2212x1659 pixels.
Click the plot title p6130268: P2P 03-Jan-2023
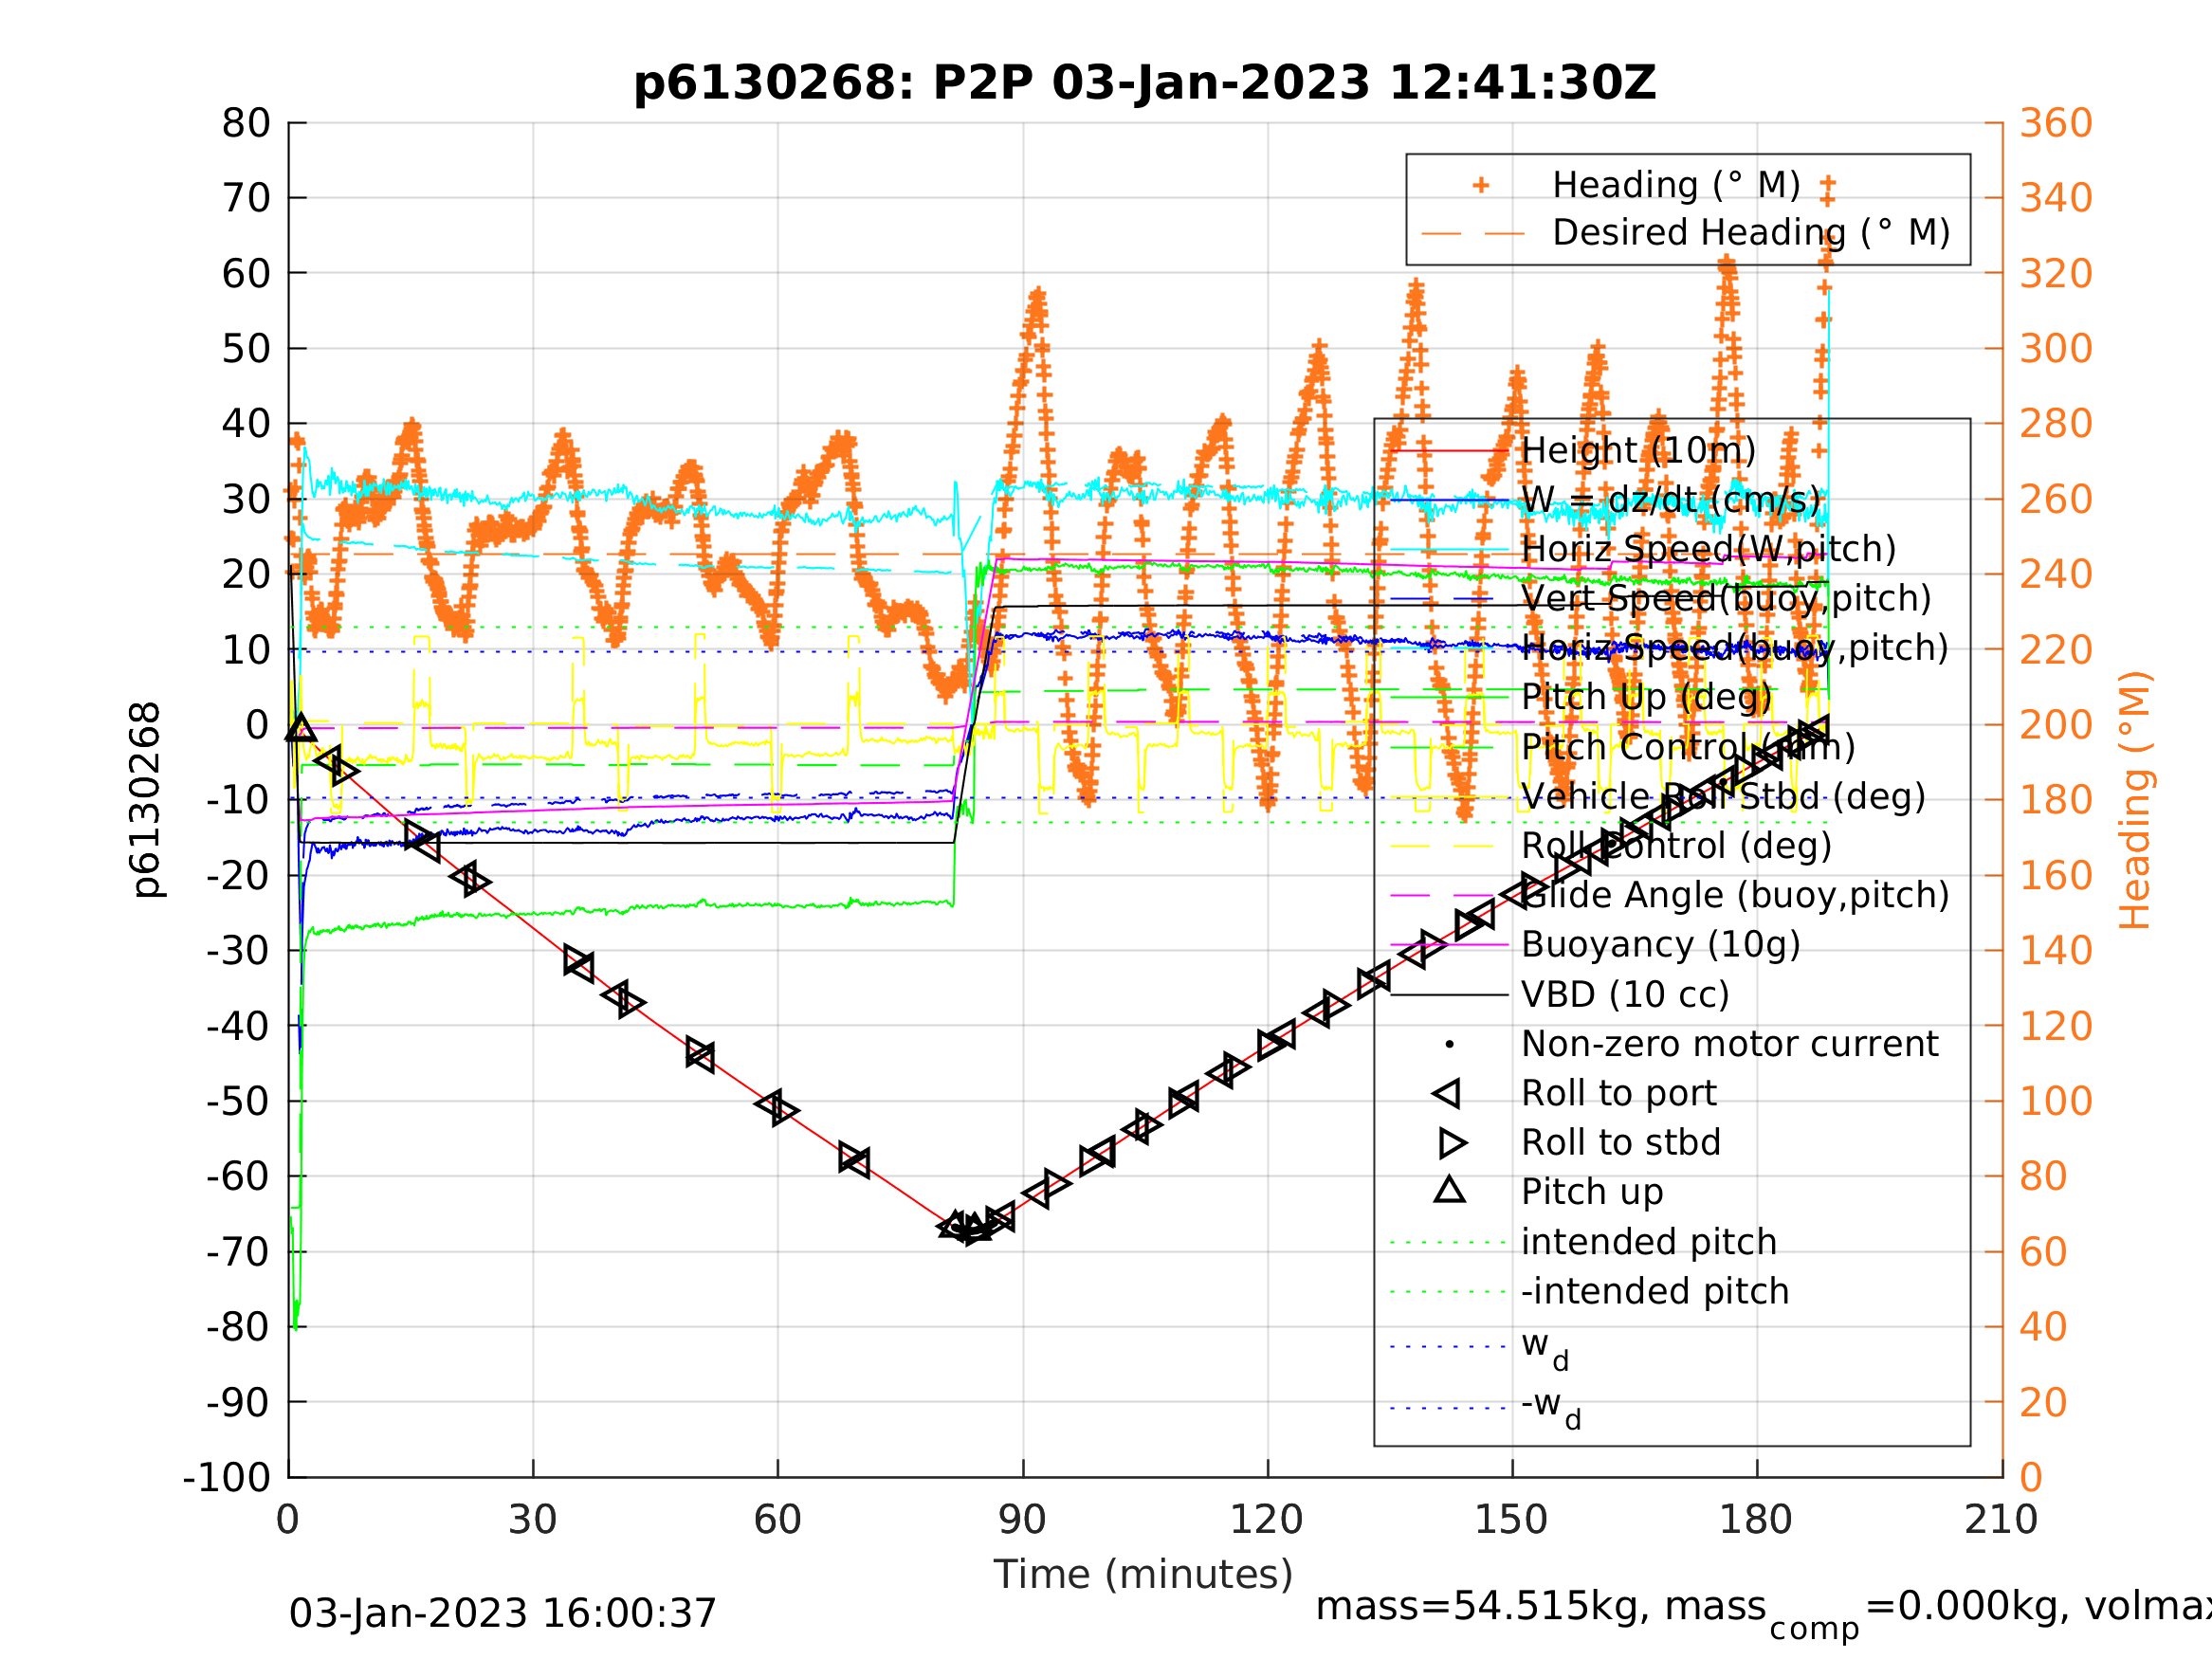[x=1145, y=83]
